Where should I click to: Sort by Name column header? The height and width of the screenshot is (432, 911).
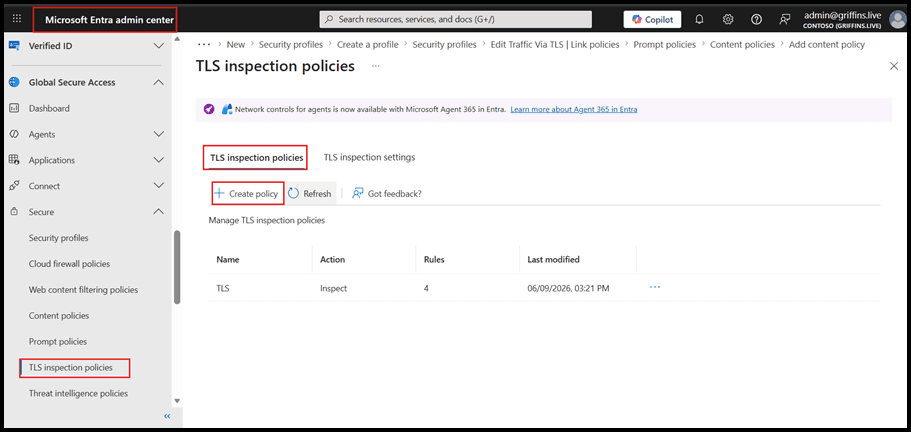228,260
